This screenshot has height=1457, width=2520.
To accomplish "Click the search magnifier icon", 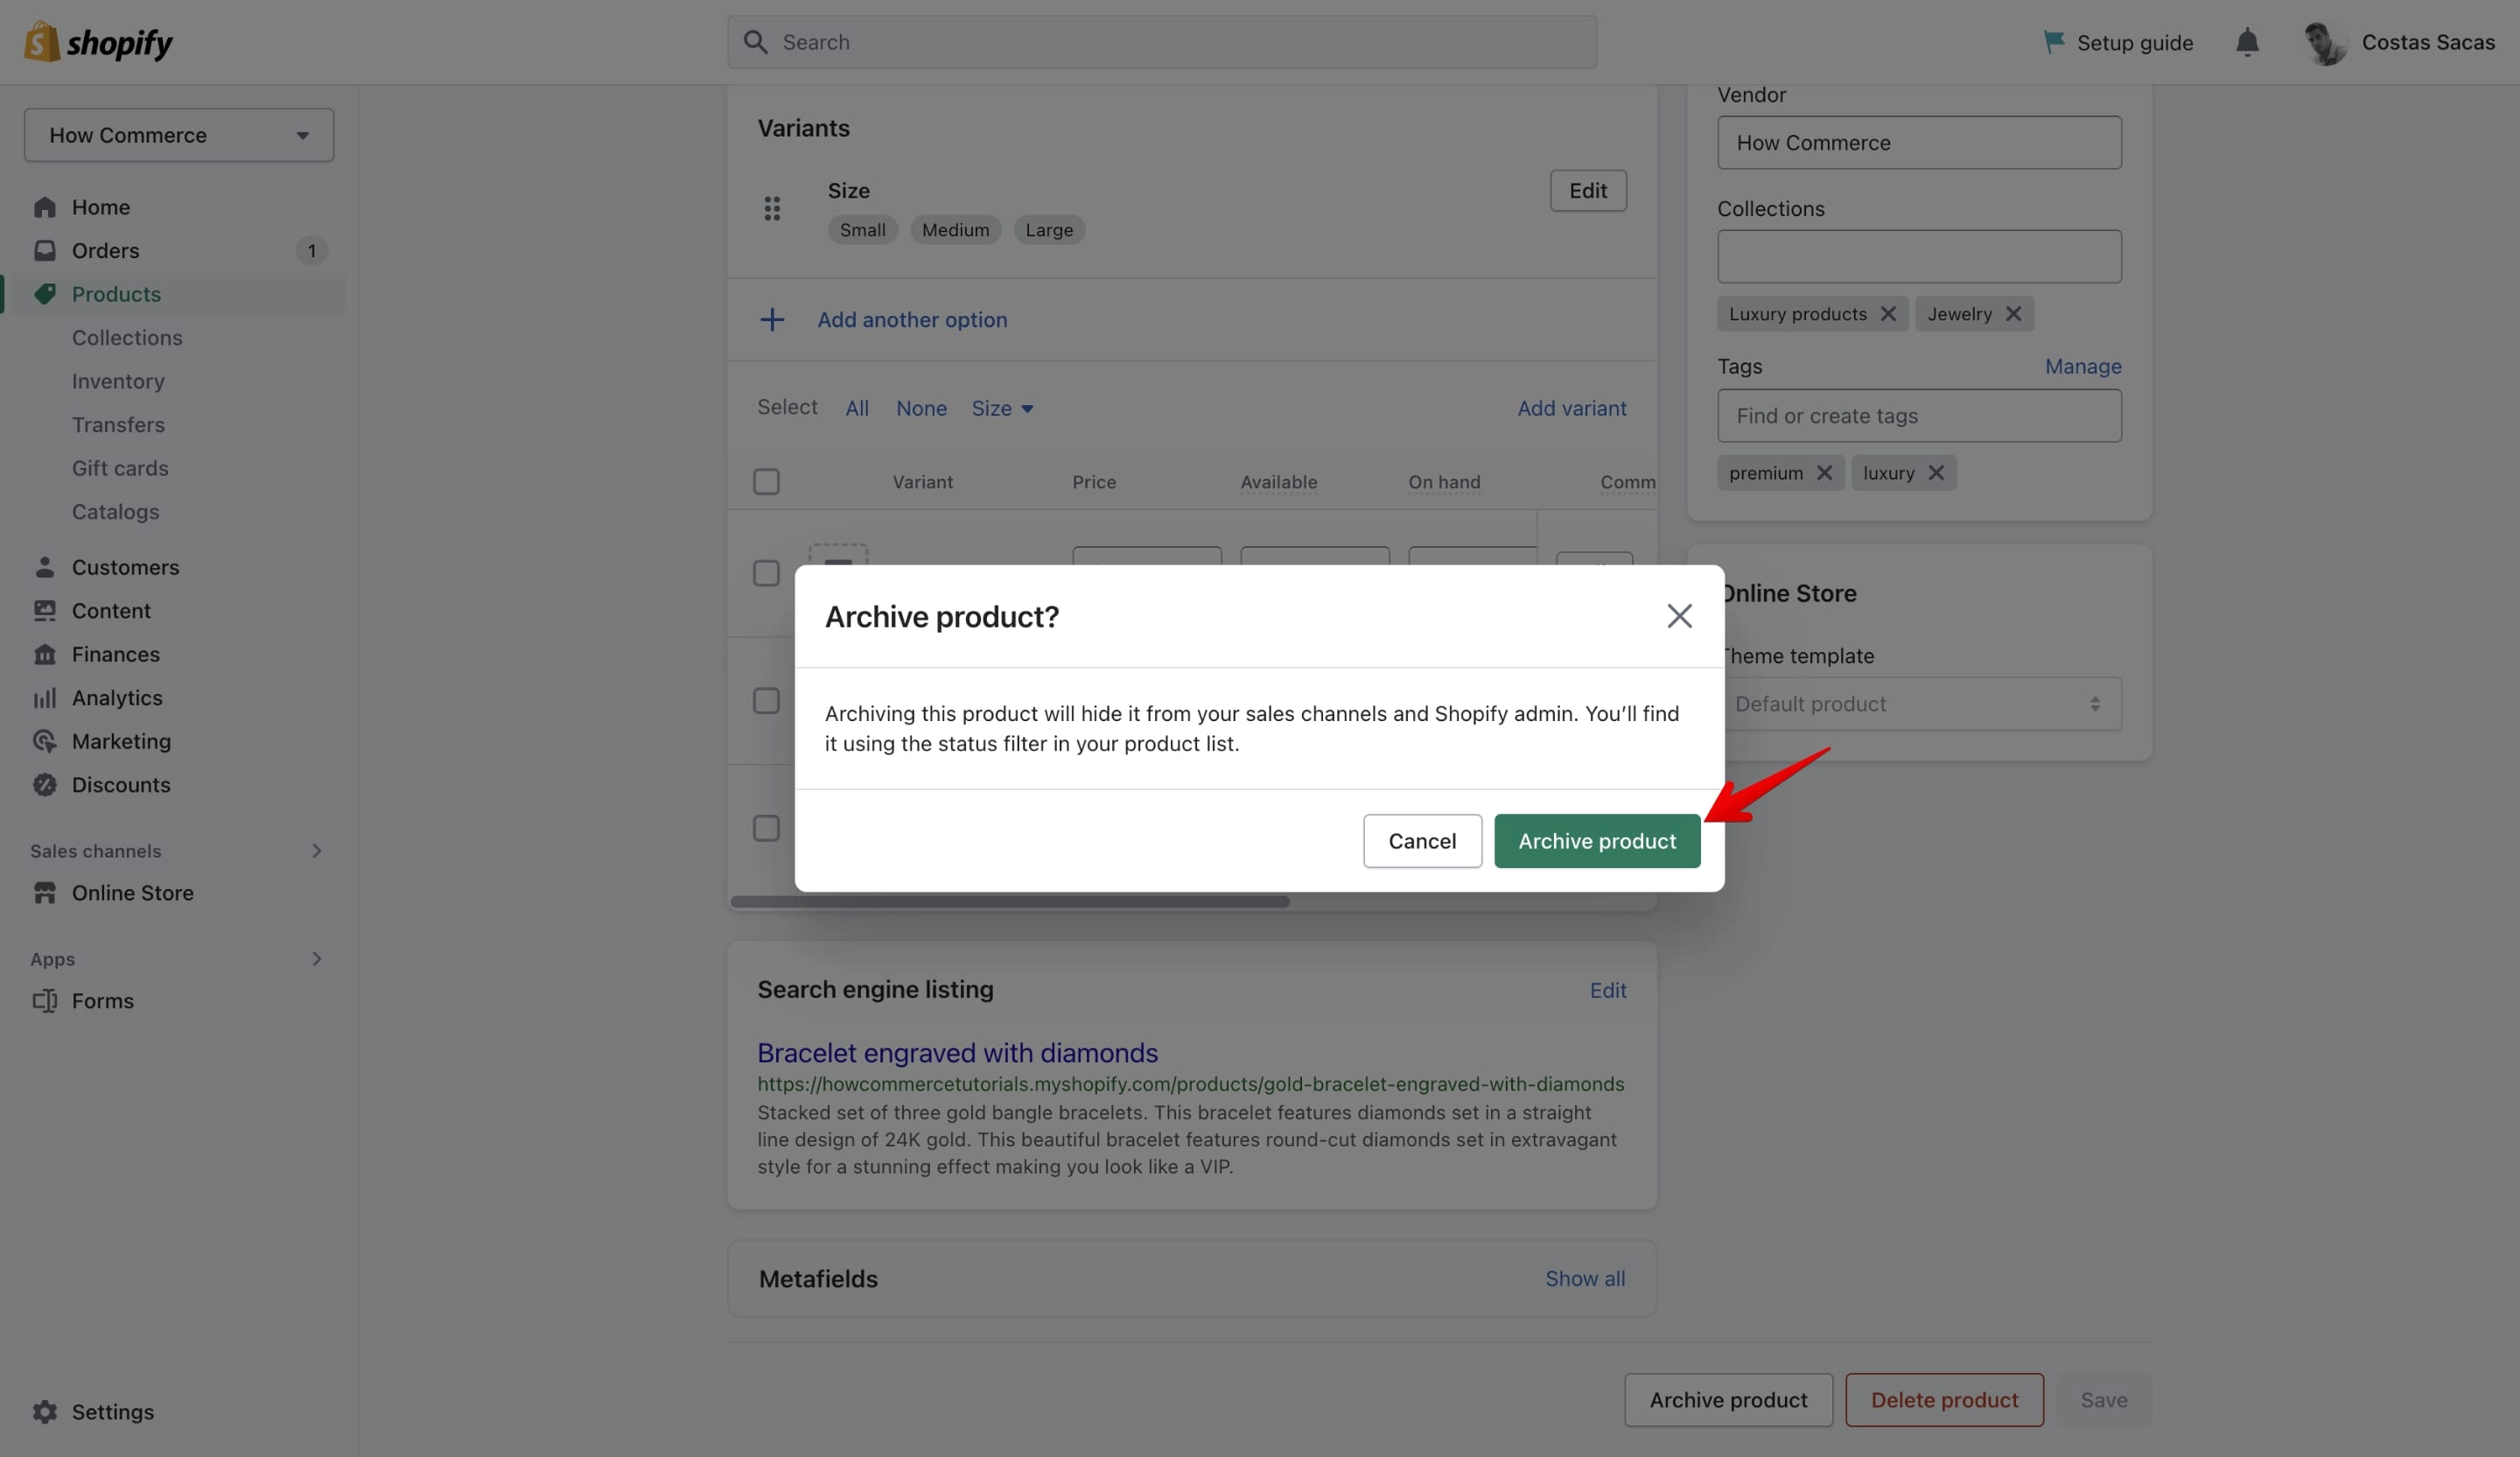I will pos(756,42).
